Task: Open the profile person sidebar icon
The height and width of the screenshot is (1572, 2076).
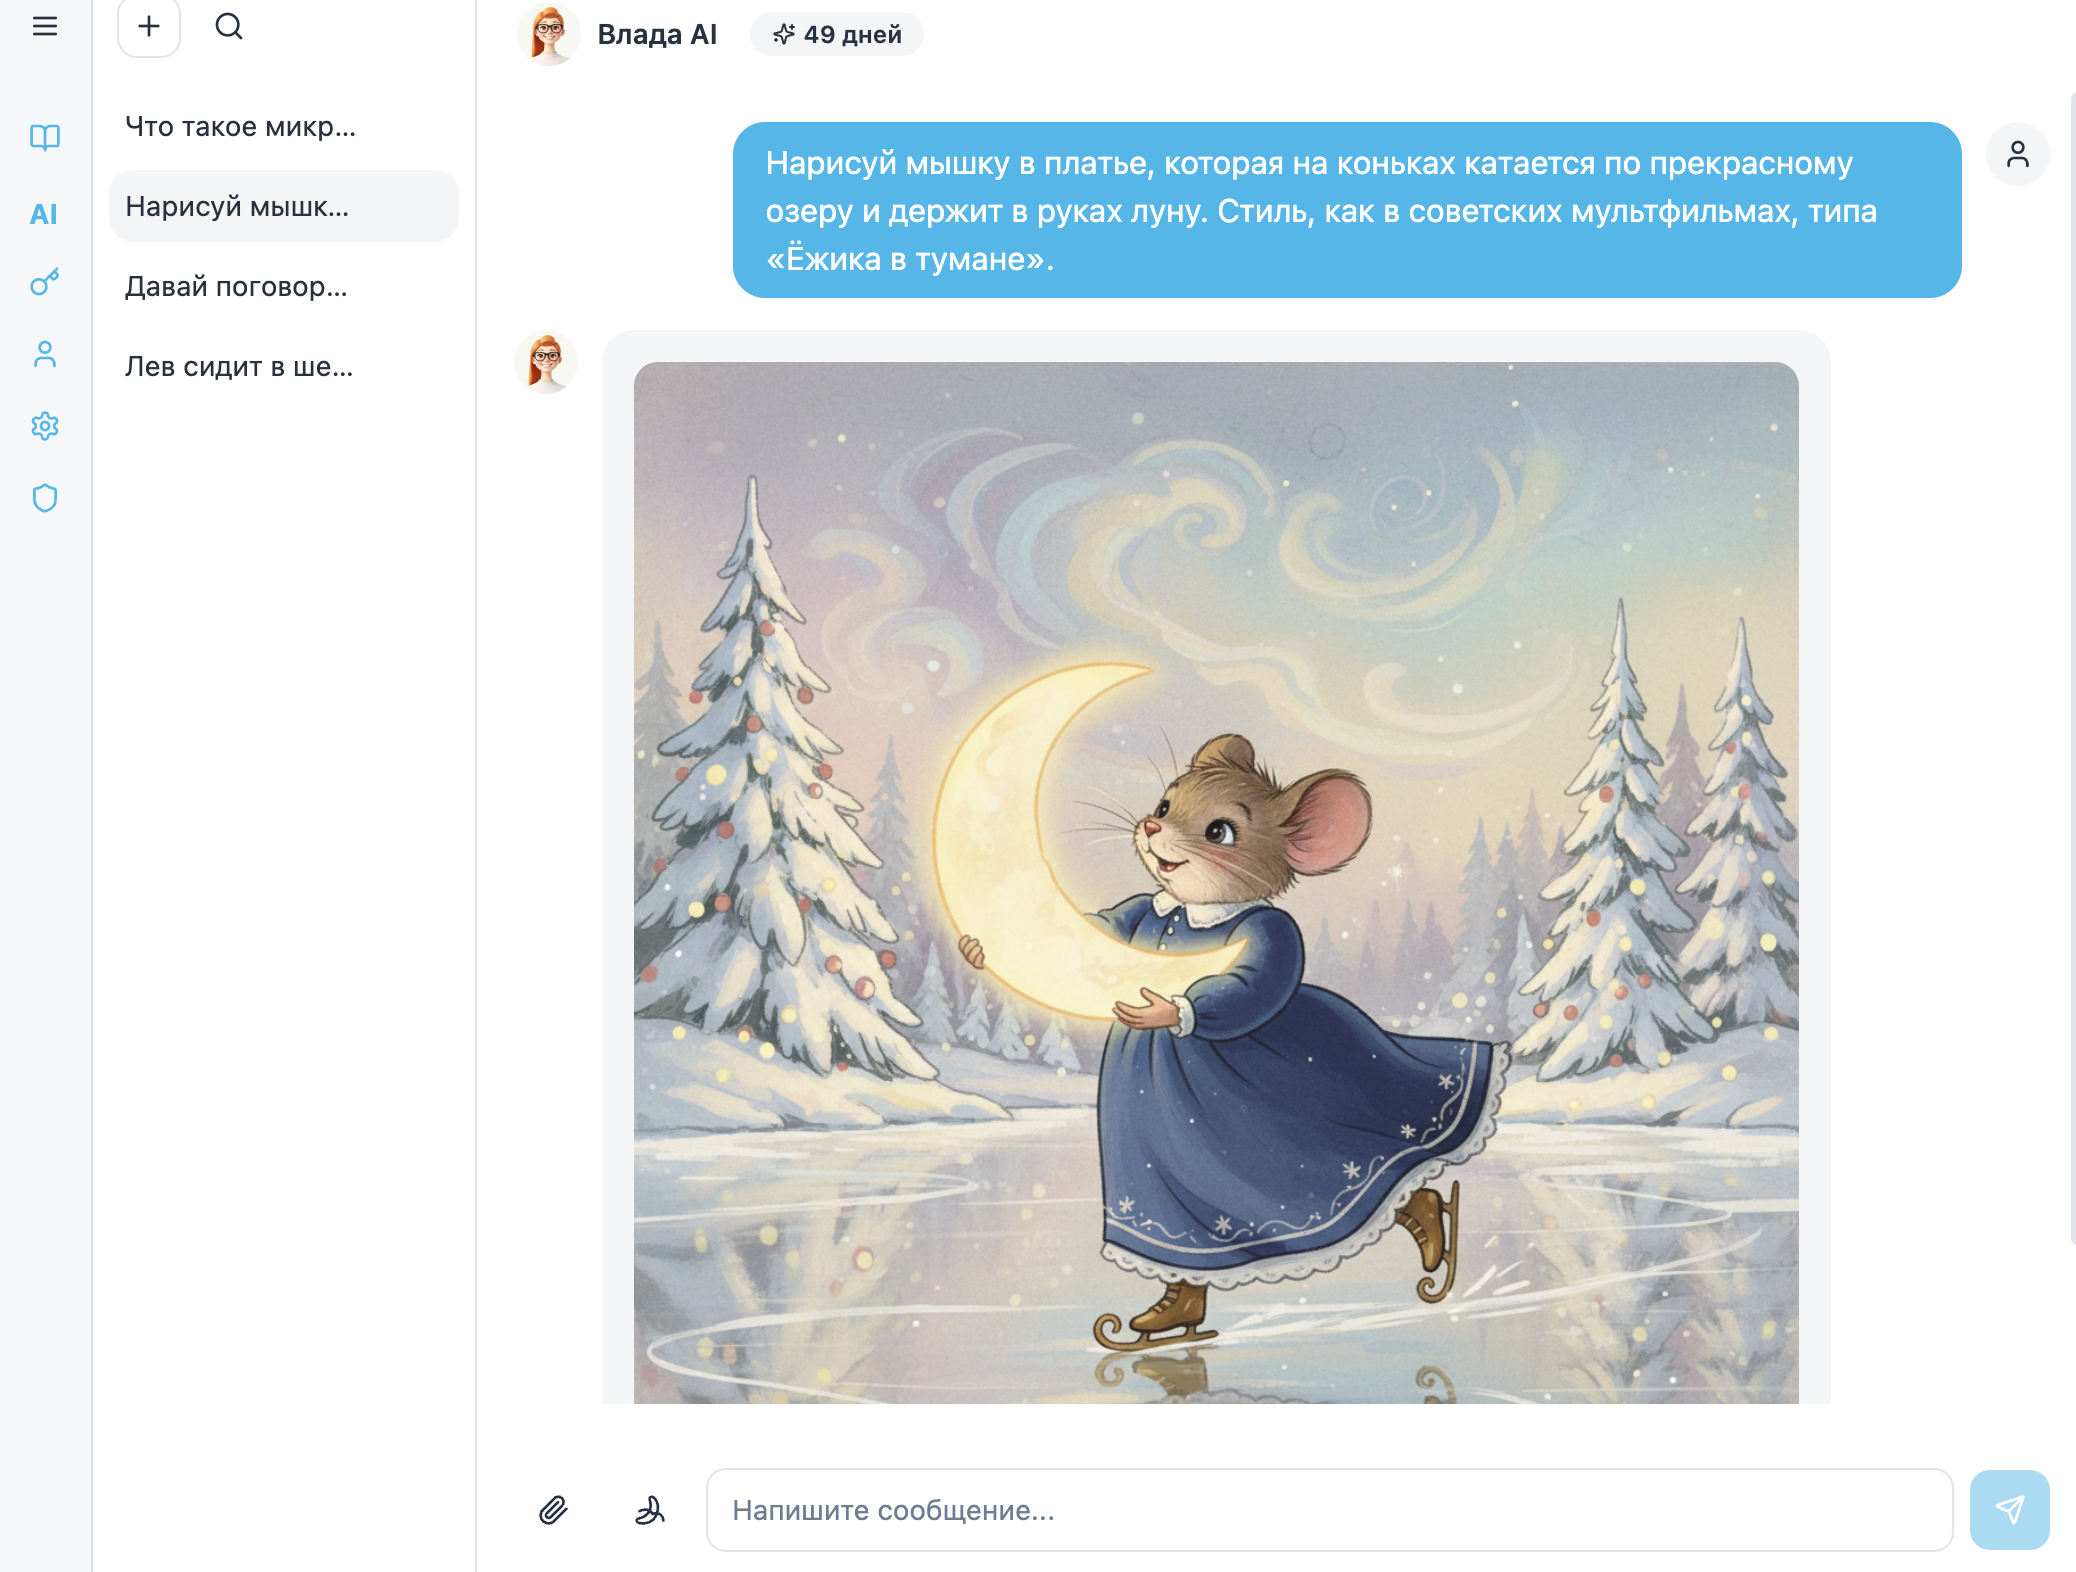Action: click(x=45, y=355)
